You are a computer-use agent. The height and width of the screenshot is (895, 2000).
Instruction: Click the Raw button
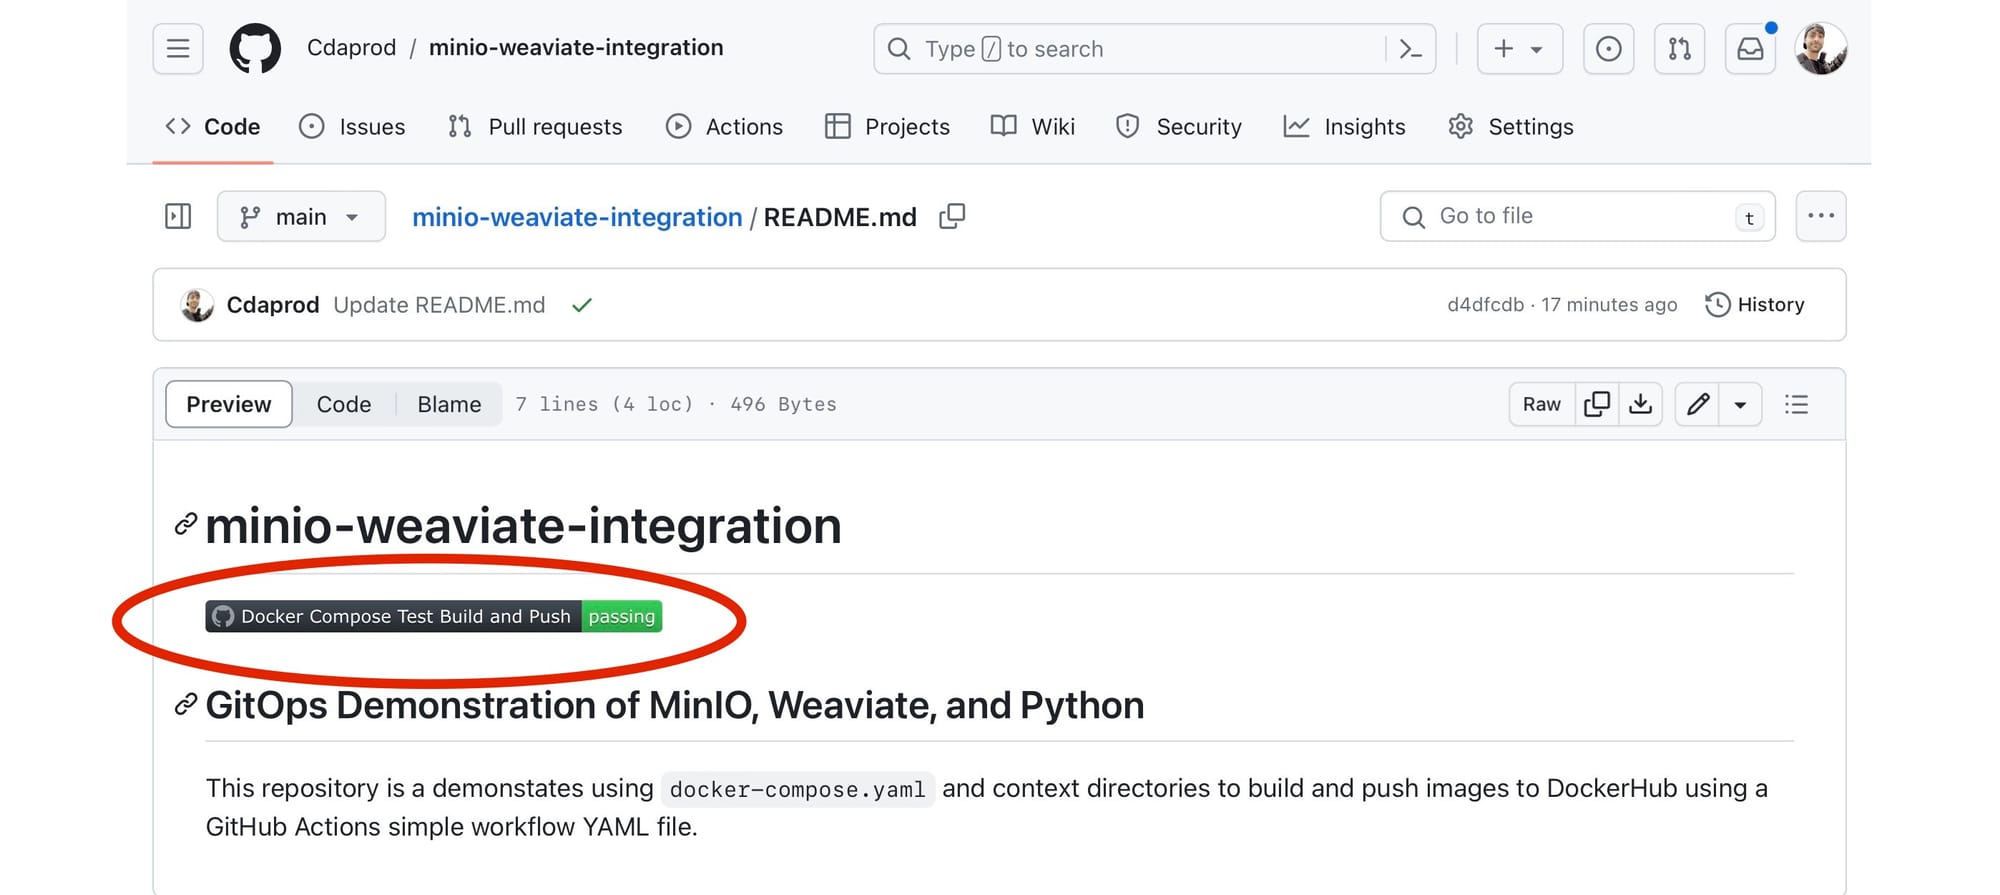tap(1541, 404)
